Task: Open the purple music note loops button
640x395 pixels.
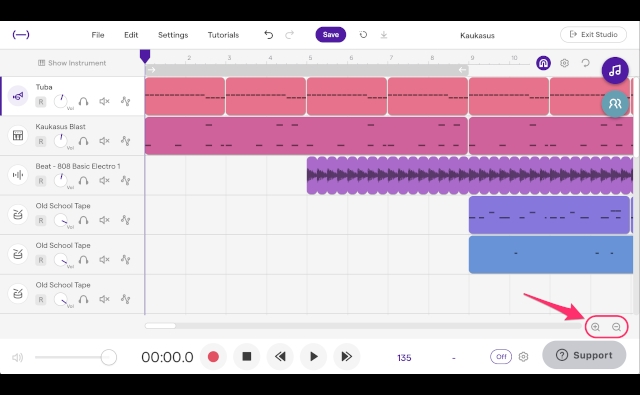Action: click(x=615, y=70)
